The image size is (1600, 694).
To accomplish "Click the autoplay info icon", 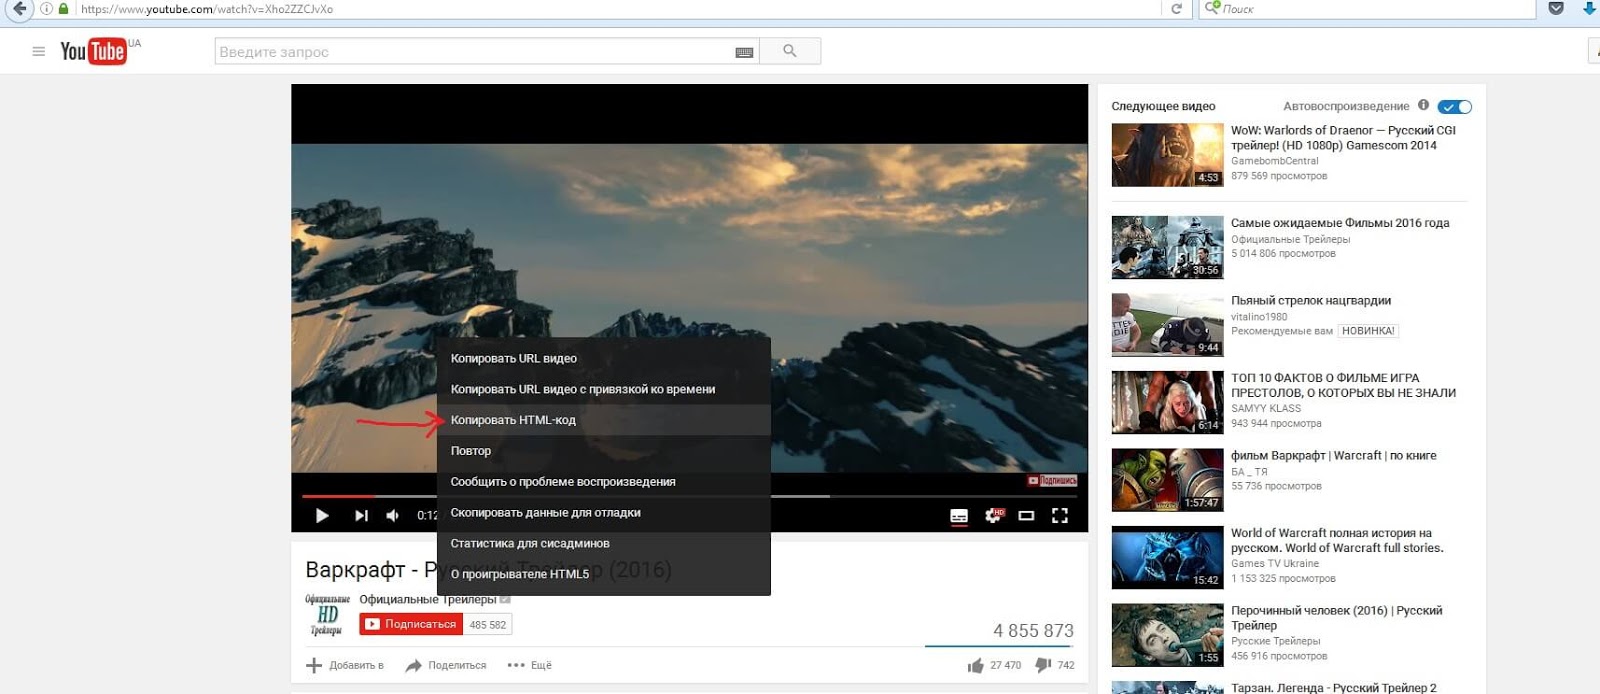I will click(x=1423, y=105).
